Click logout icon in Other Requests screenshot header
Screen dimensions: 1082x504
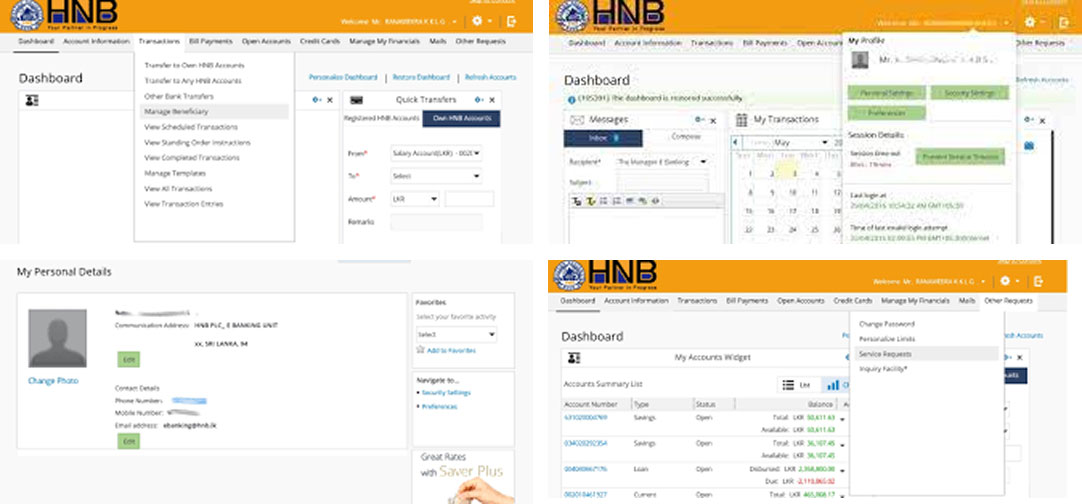click(1039, 281)
